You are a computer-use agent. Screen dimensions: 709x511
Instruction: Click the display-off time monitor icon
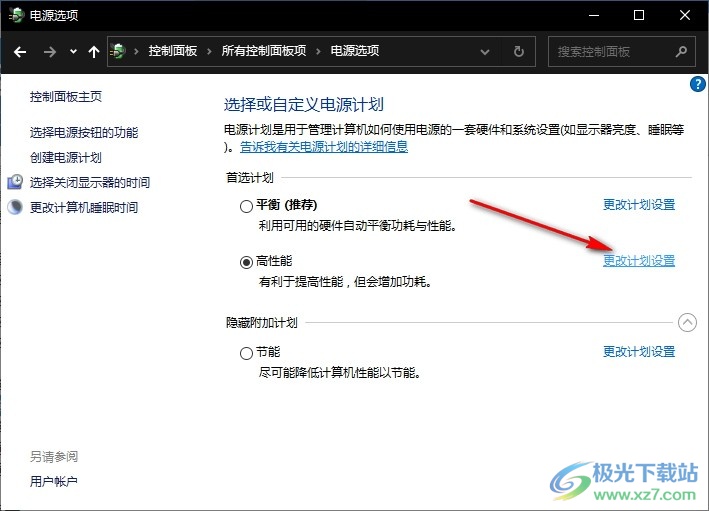tap(15, 182)
